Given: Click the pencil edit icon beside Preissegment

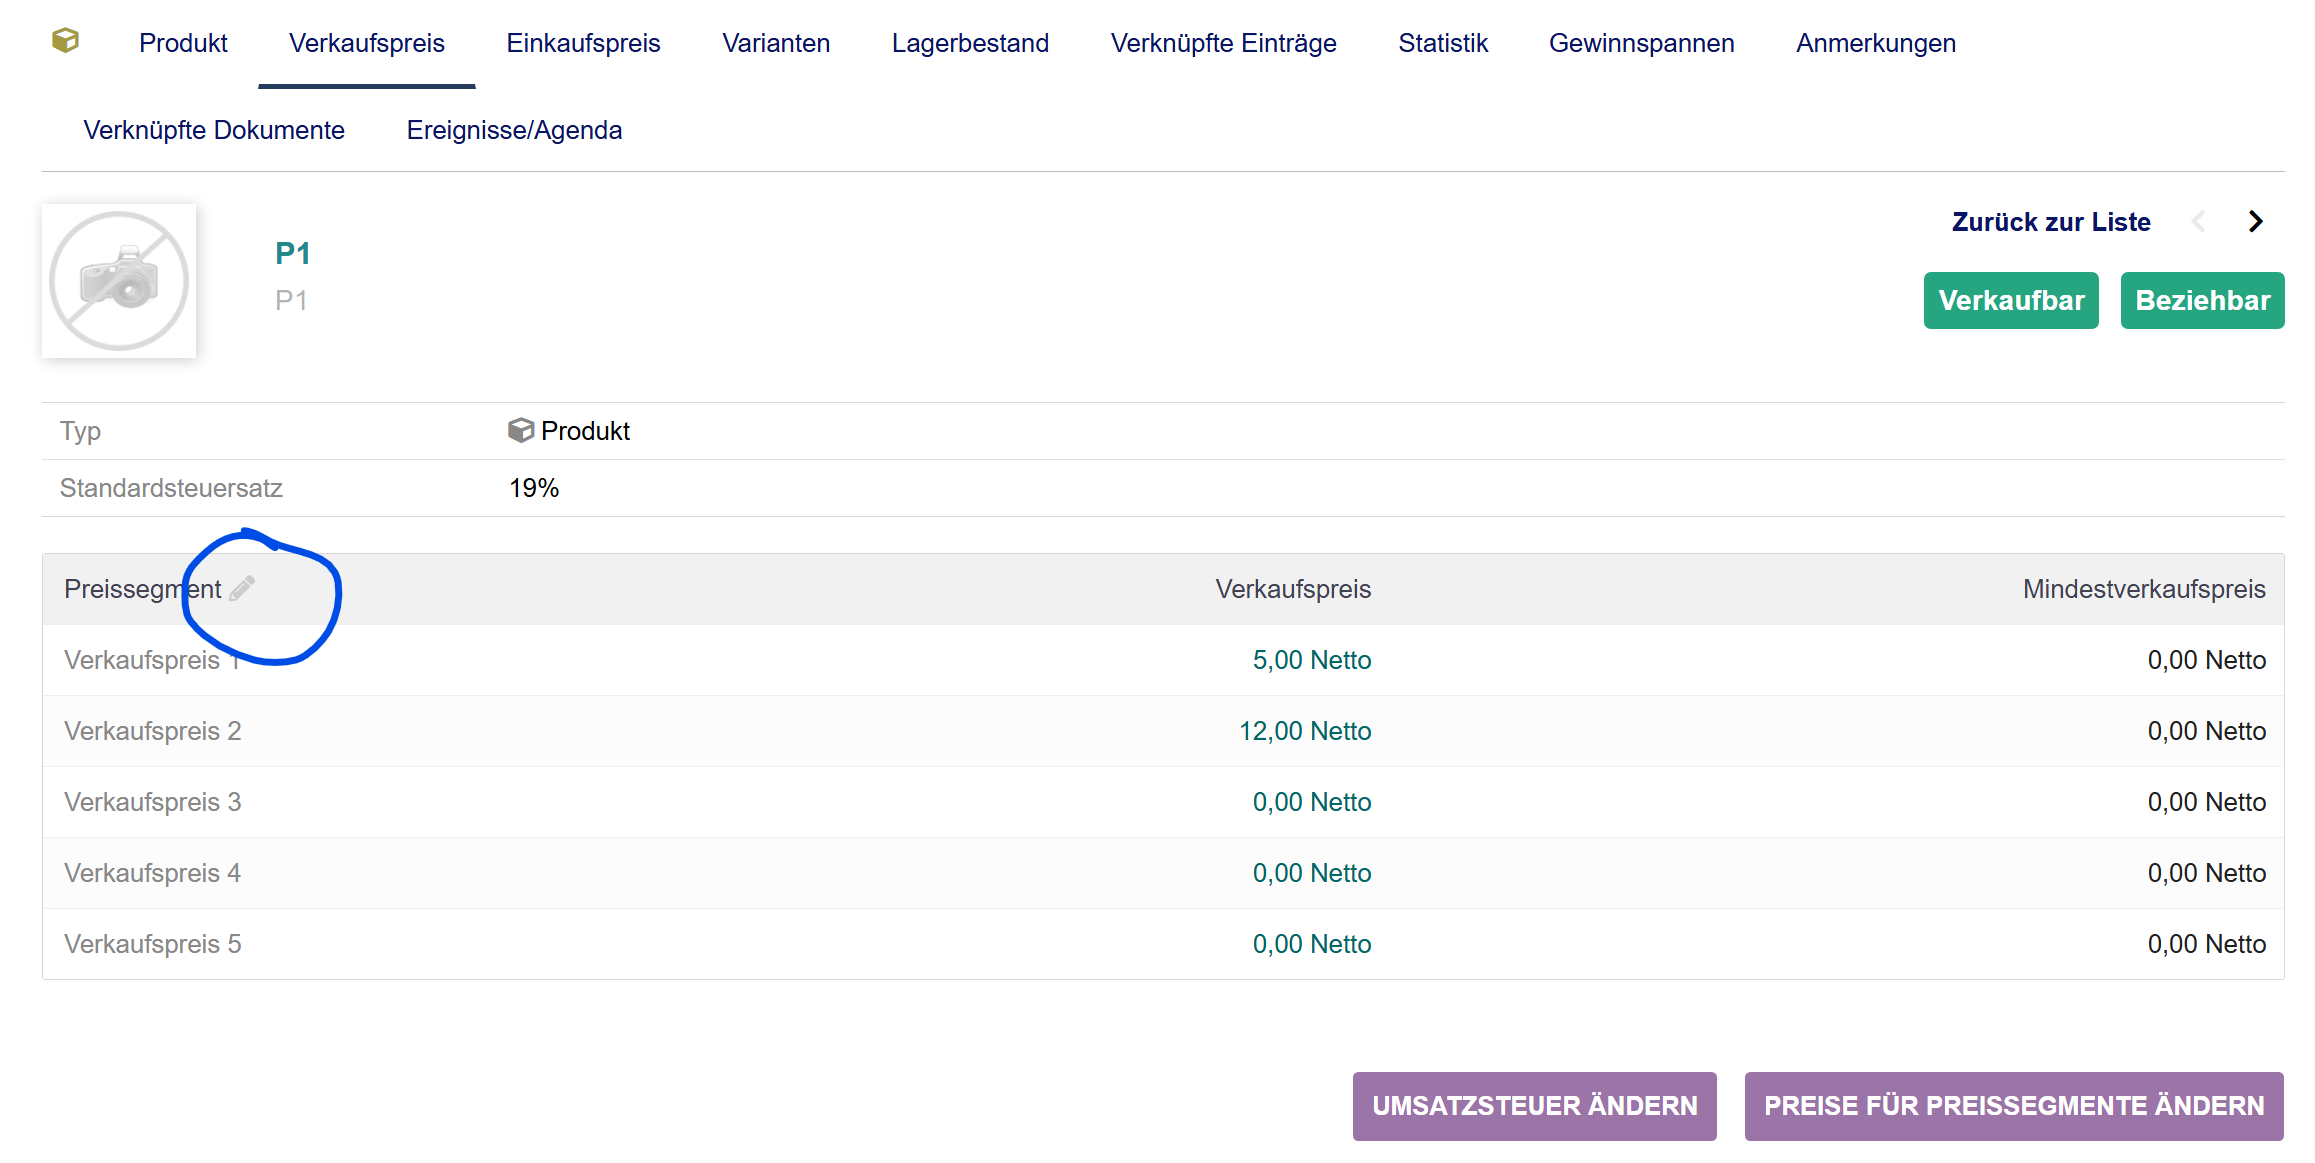Looking at the screenshot, I should coord(242,588).
